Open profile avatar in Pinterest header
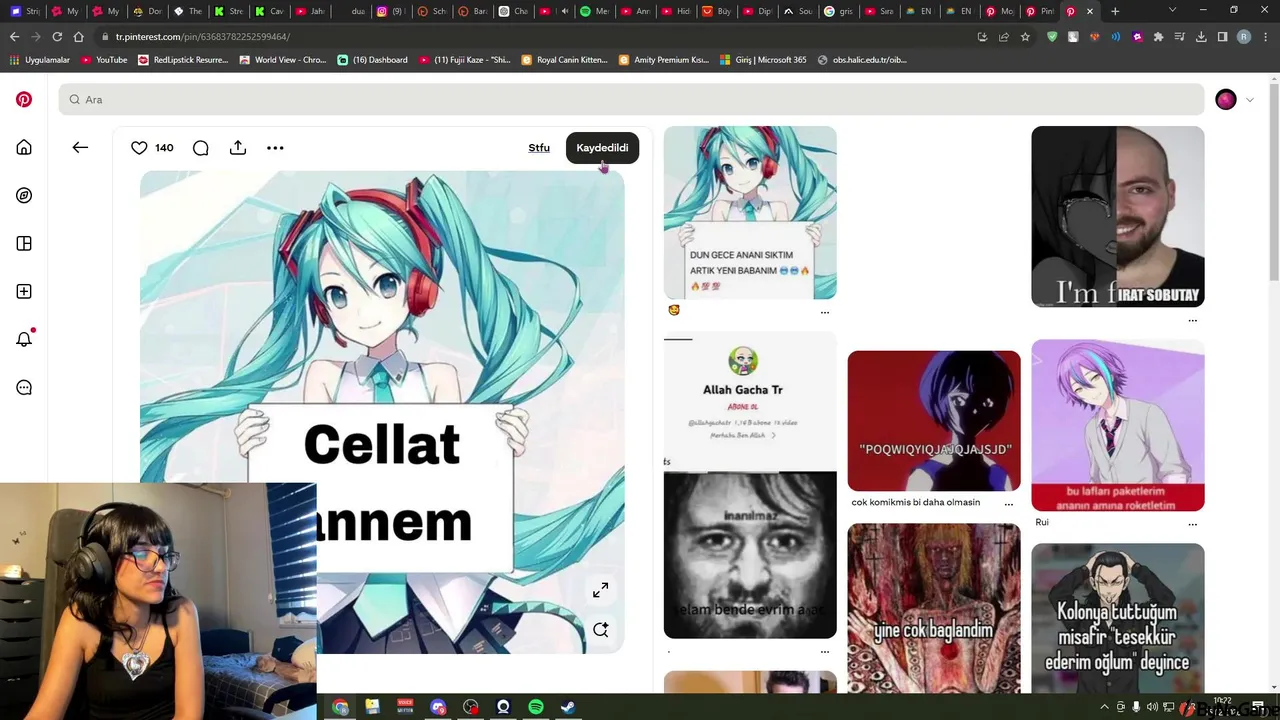The width and height of the screenshot is (1280, 720). click(1226, 99)
